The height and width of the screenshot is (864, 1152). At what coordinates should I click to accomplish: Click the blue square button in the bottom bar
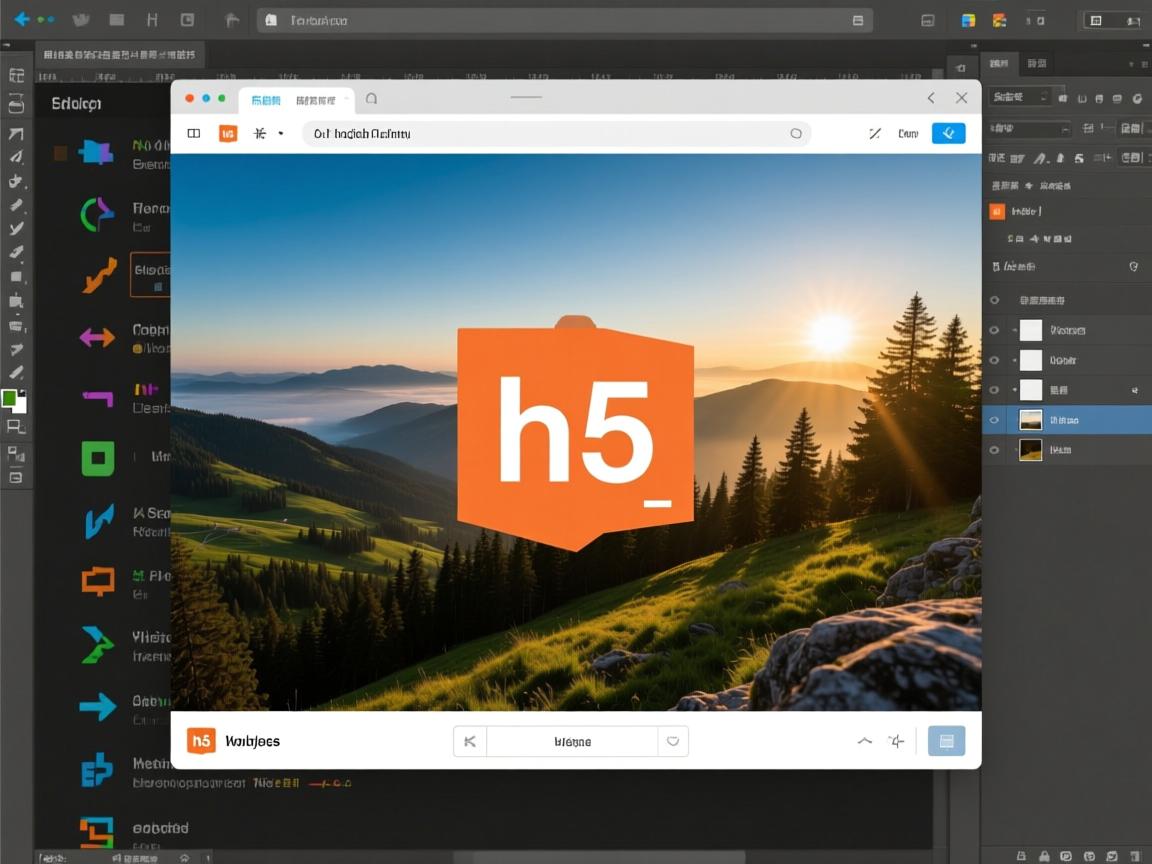pos(946,741)
